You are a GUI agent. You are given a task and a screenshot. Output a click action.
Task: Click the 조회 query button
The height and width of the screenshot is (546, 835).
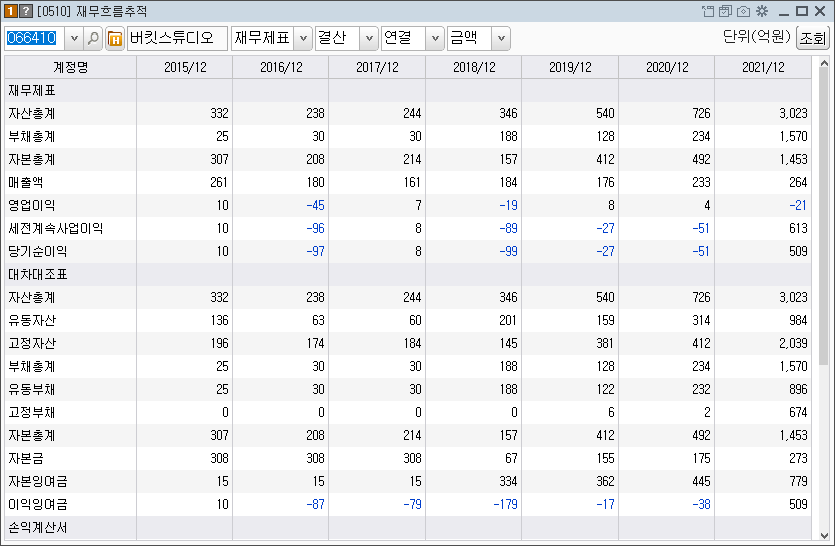(813, 38)
